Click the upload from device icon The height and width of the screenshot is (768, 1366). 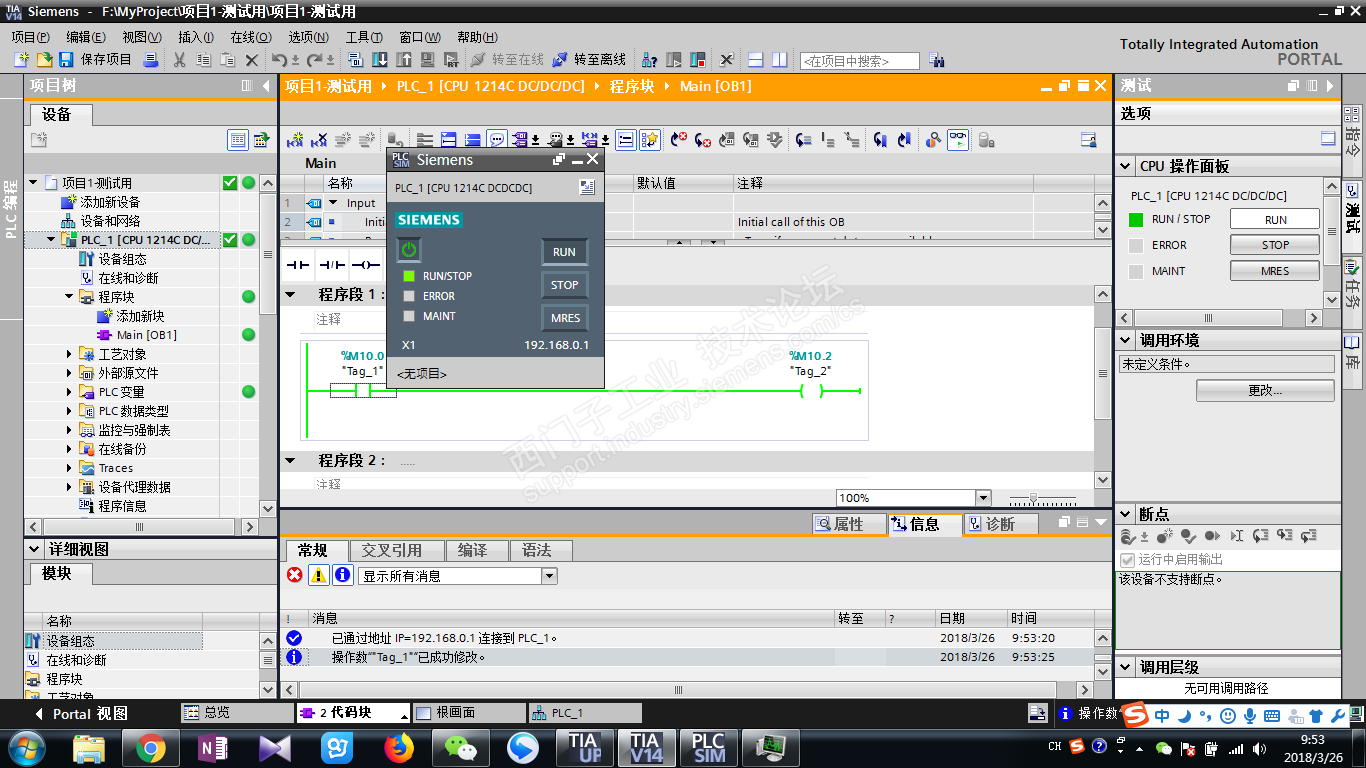click(x=404, y=60)
